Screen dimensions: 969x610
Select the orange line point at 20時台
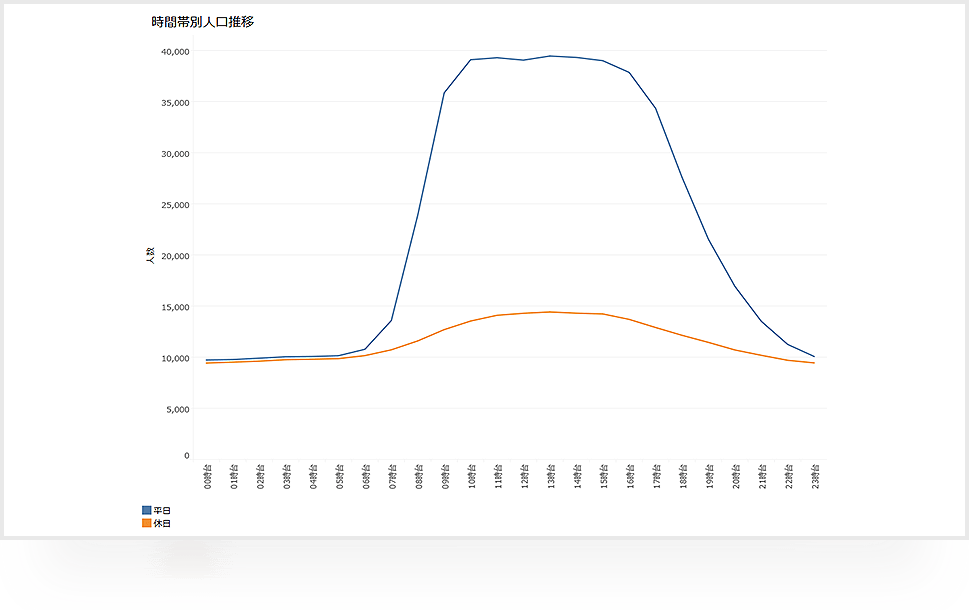pyautogui.click(x=735, y=350)
